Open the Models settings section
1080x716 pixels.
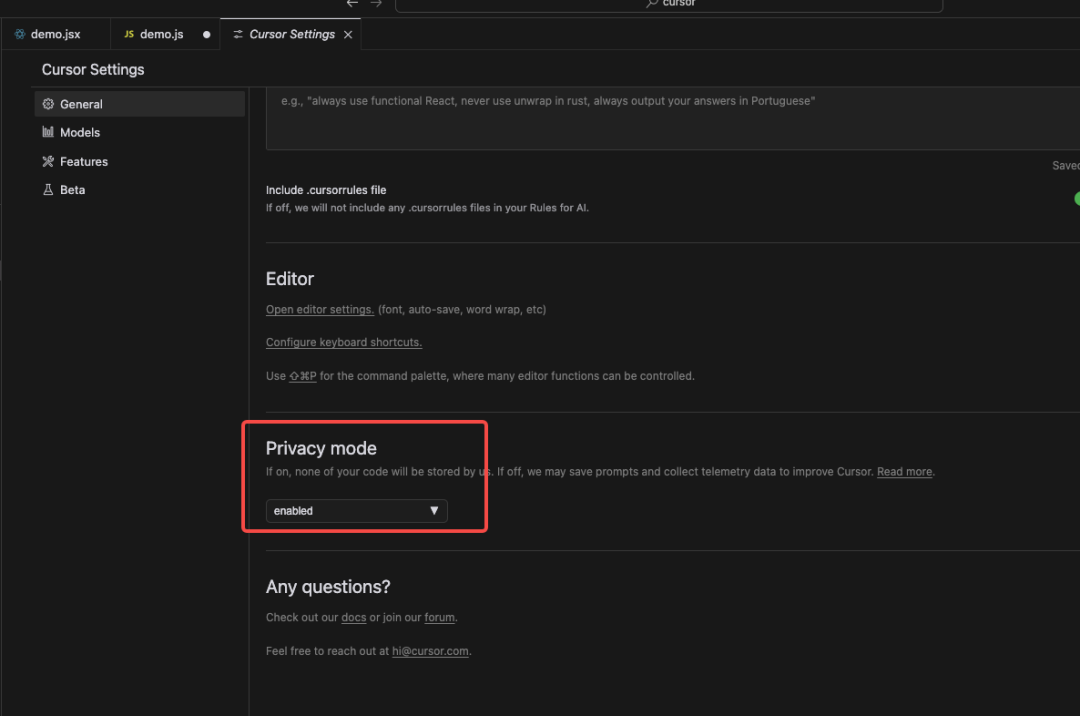coord(140,132)
